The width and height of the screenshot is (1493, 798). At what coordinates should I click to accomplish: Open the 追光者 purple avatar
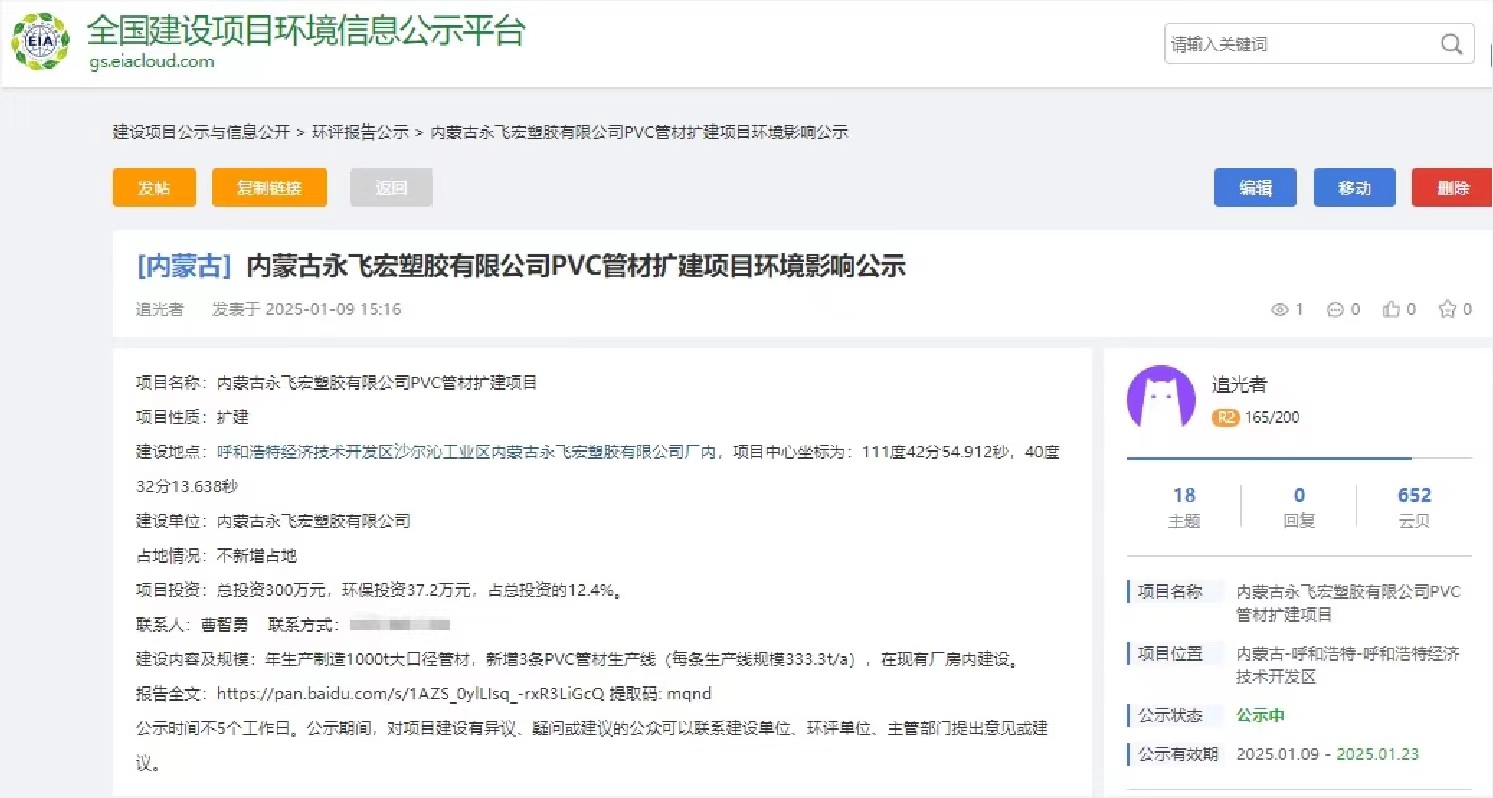pyautogui.click(x=1161, y=399)
